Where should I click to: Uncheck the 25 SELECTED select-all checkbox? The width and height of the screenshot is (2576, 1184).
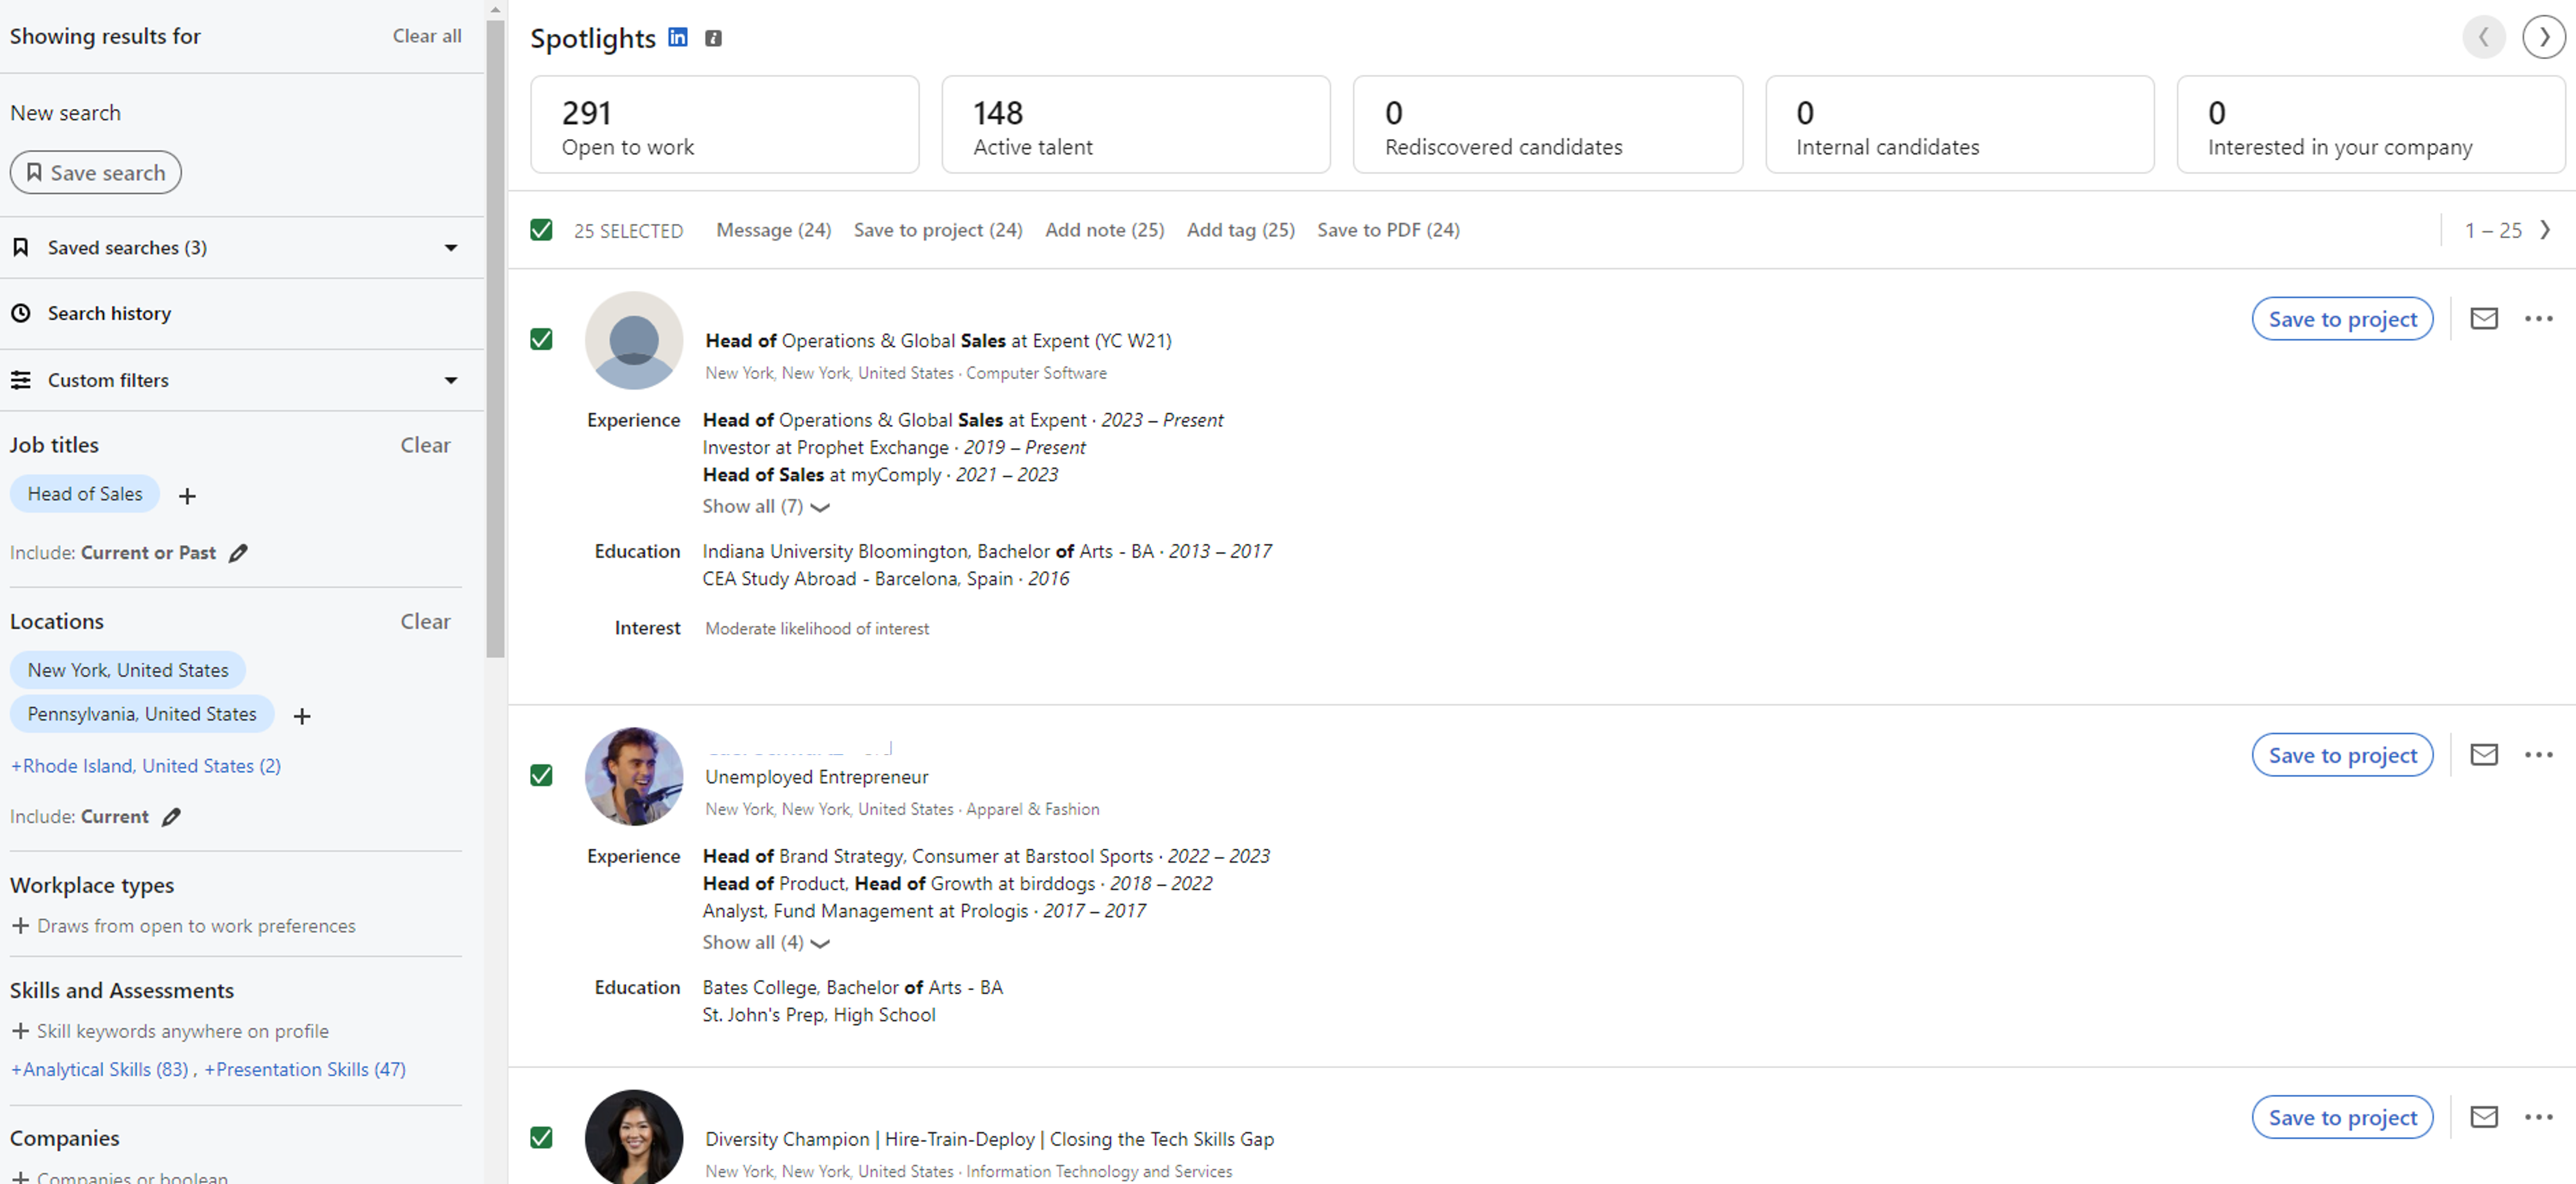tap(541, 230)
